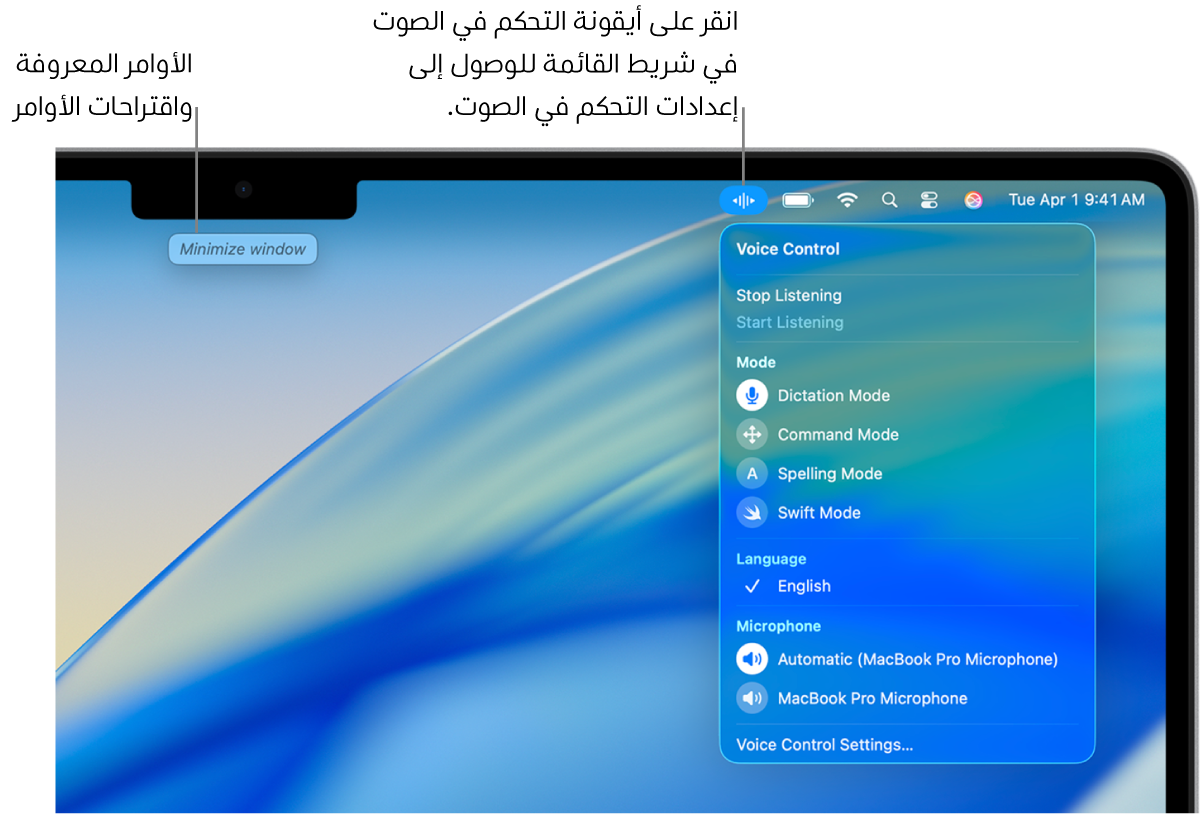
Task: Click the Dictation Mode microphone icon
Action: click(x=752, y=395)
